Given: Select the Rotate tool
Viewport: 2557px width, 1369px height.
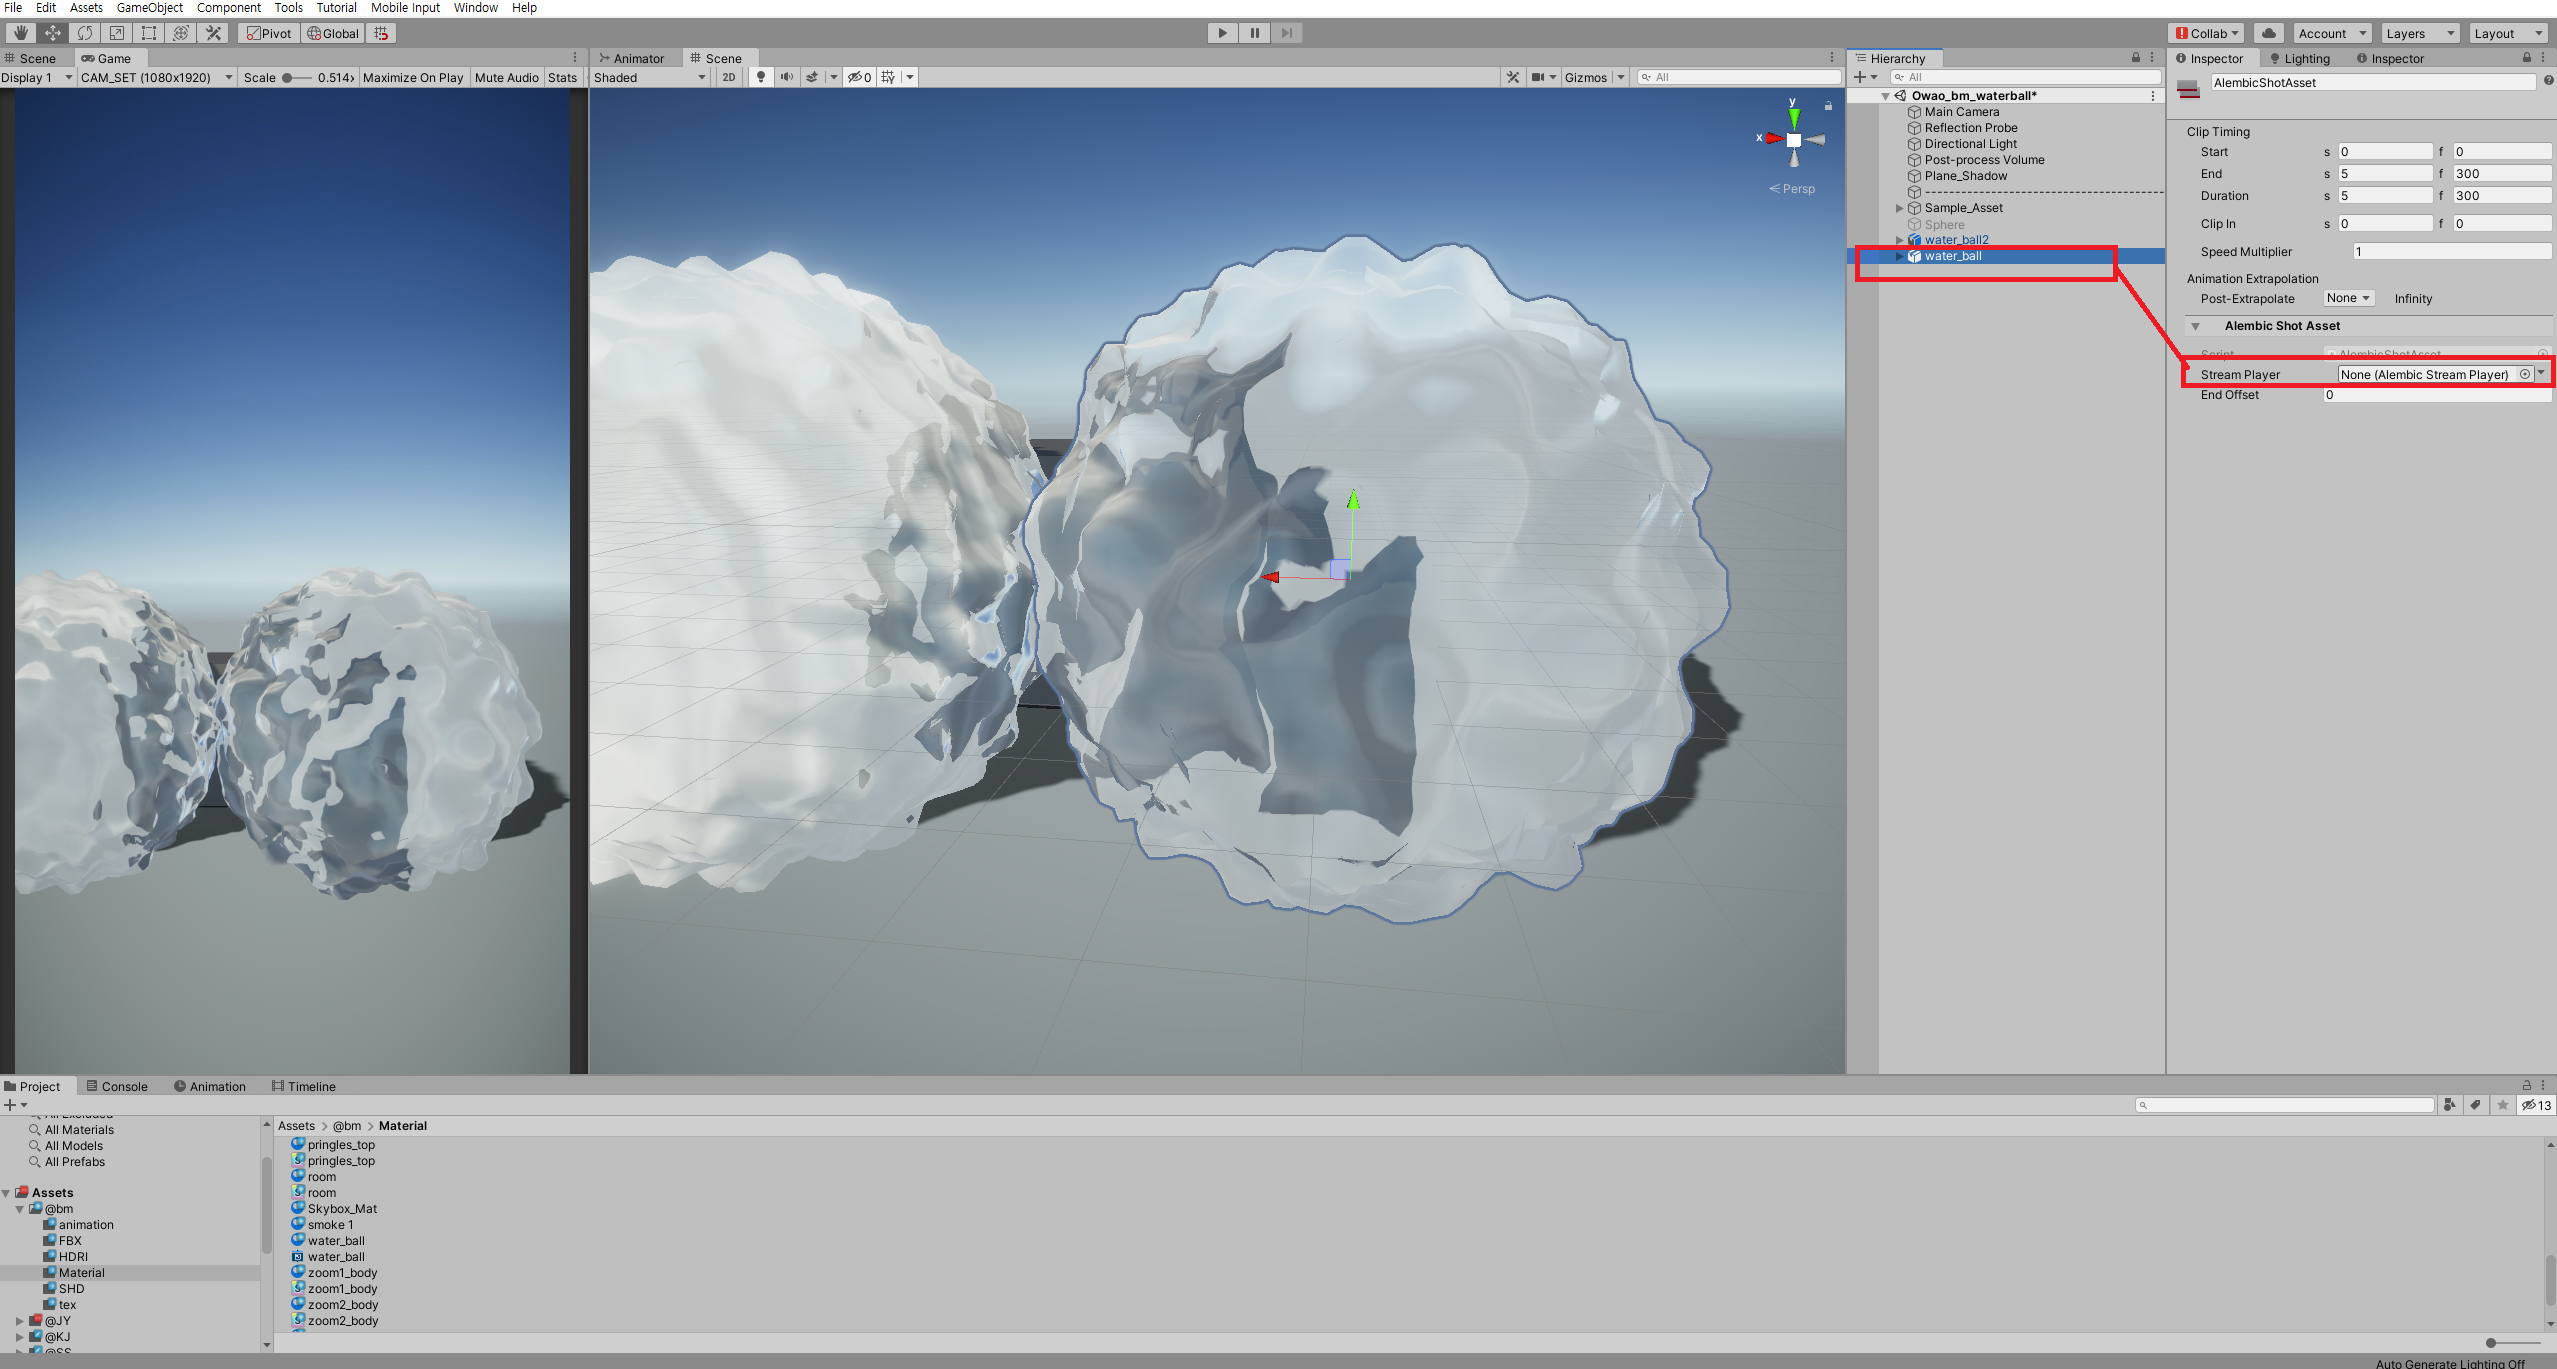Looking at the screenshot, I should [85, 33].
